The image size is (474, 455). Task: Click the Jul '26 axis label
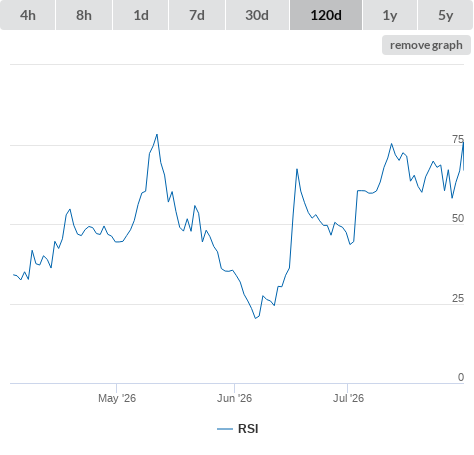(348, 398)
